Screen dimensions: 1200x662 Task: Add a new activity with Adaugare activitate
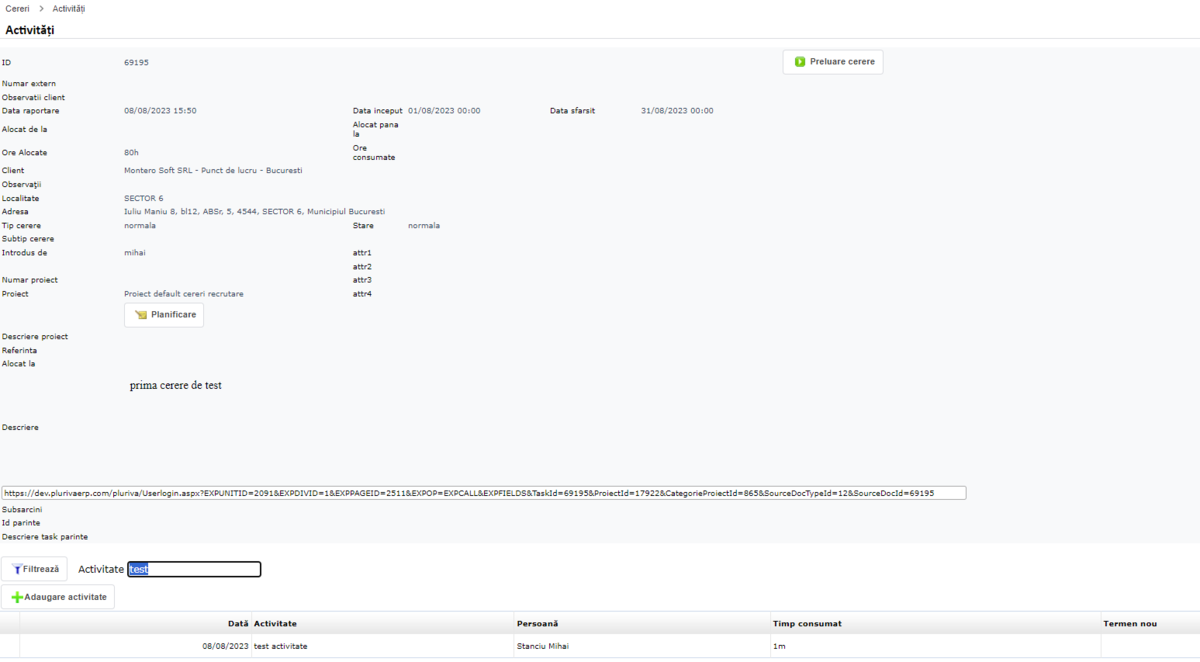click(65, 597)
